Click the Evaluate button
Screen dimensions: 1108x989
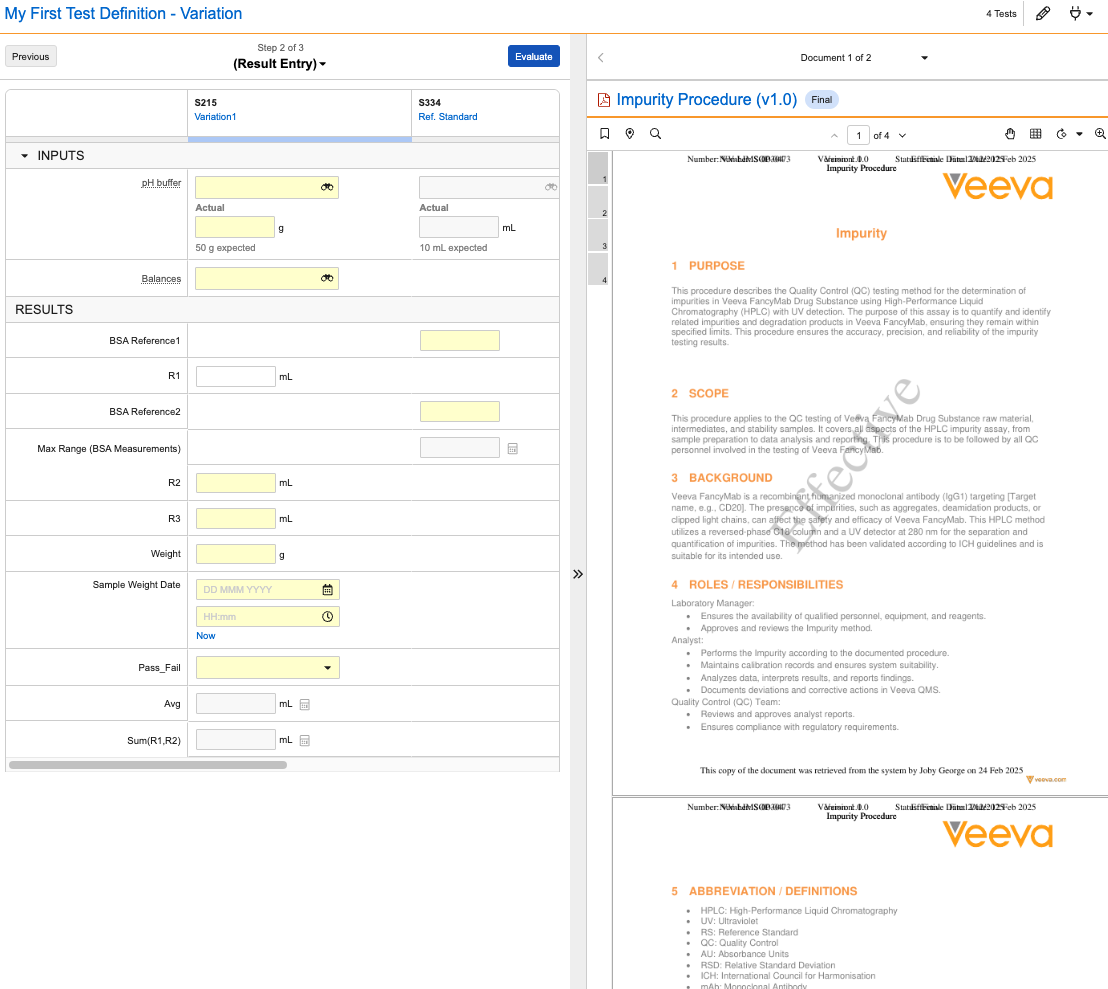click(534, 57)
